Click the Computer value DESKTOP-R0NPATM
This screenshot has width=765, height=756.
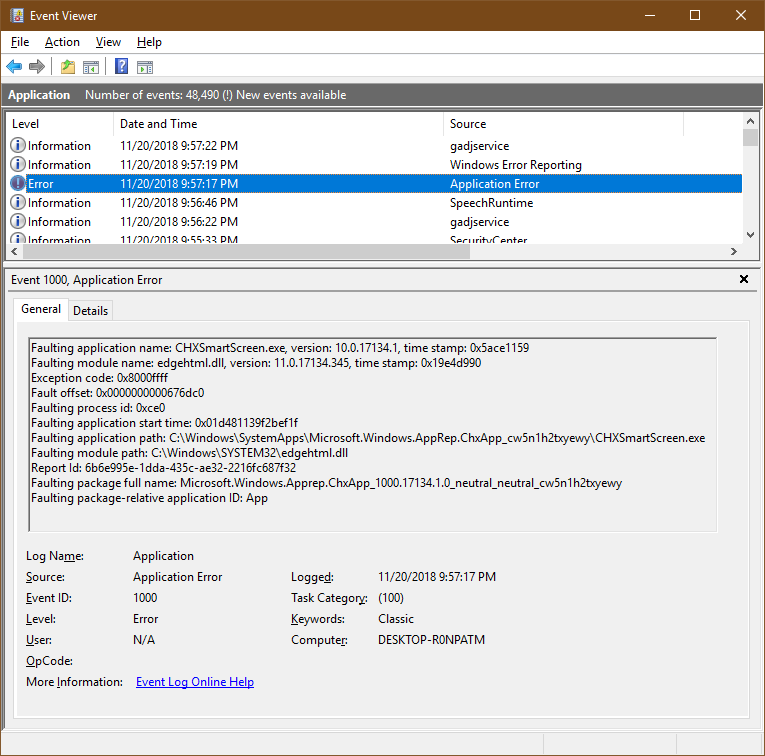coord(431,640)
